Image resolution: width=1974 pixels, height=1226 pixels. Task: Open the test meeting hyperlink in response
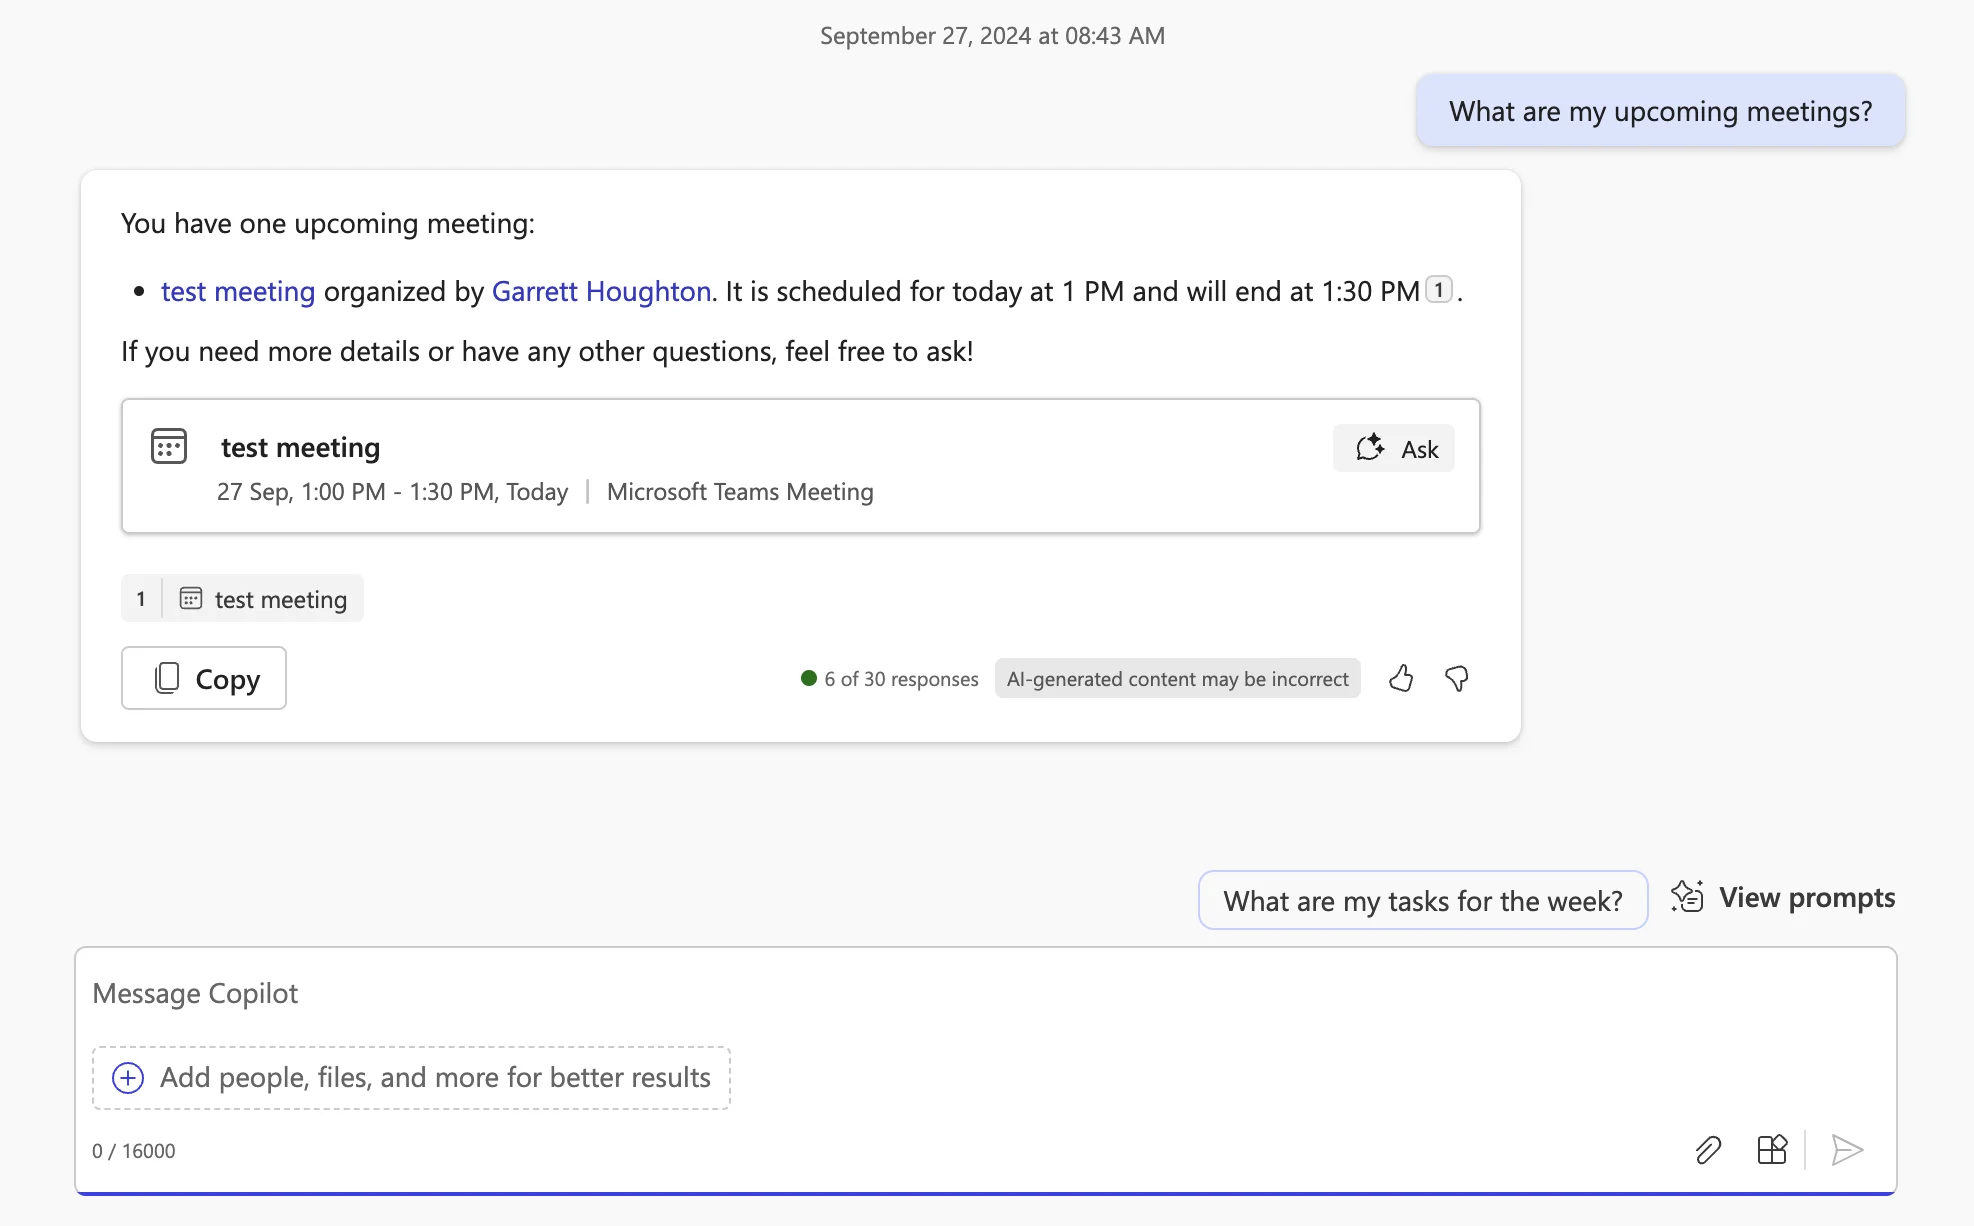tap(238, 292)
